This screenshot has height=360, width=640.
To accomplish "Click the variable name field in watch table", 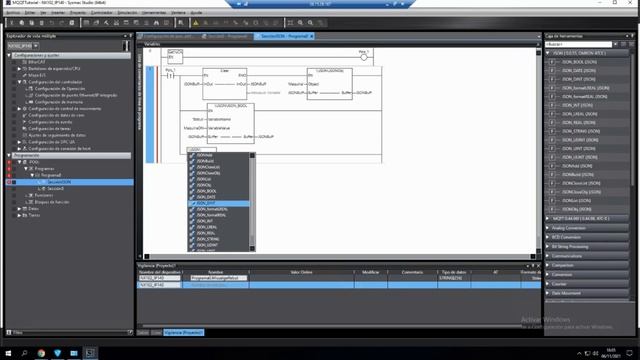I will tap(219, 278).
